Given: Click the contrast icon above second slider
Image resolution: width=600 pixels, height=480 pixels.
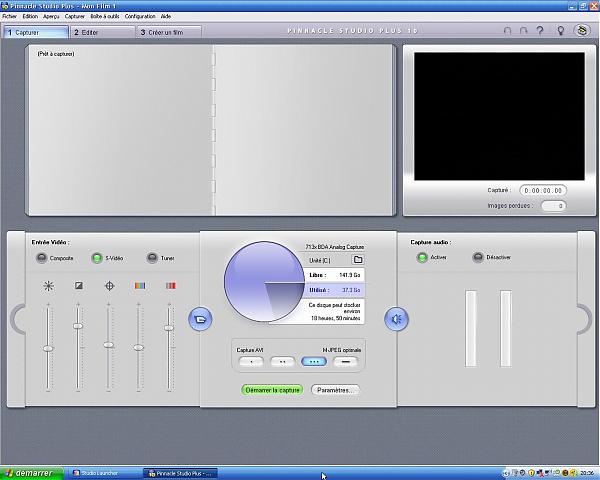Looking at the screenshot, I should tap(79, 286).
